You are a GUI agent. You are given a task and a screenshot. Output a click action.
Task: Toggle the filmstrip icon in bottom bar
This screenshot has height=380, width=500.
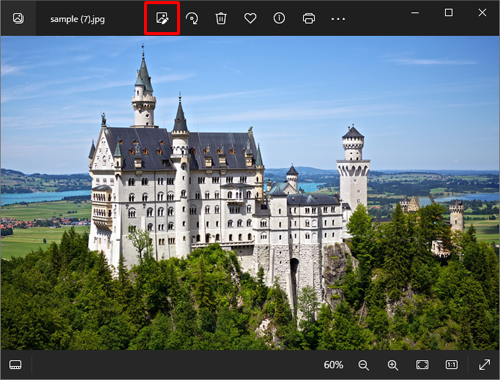[15, 365]
